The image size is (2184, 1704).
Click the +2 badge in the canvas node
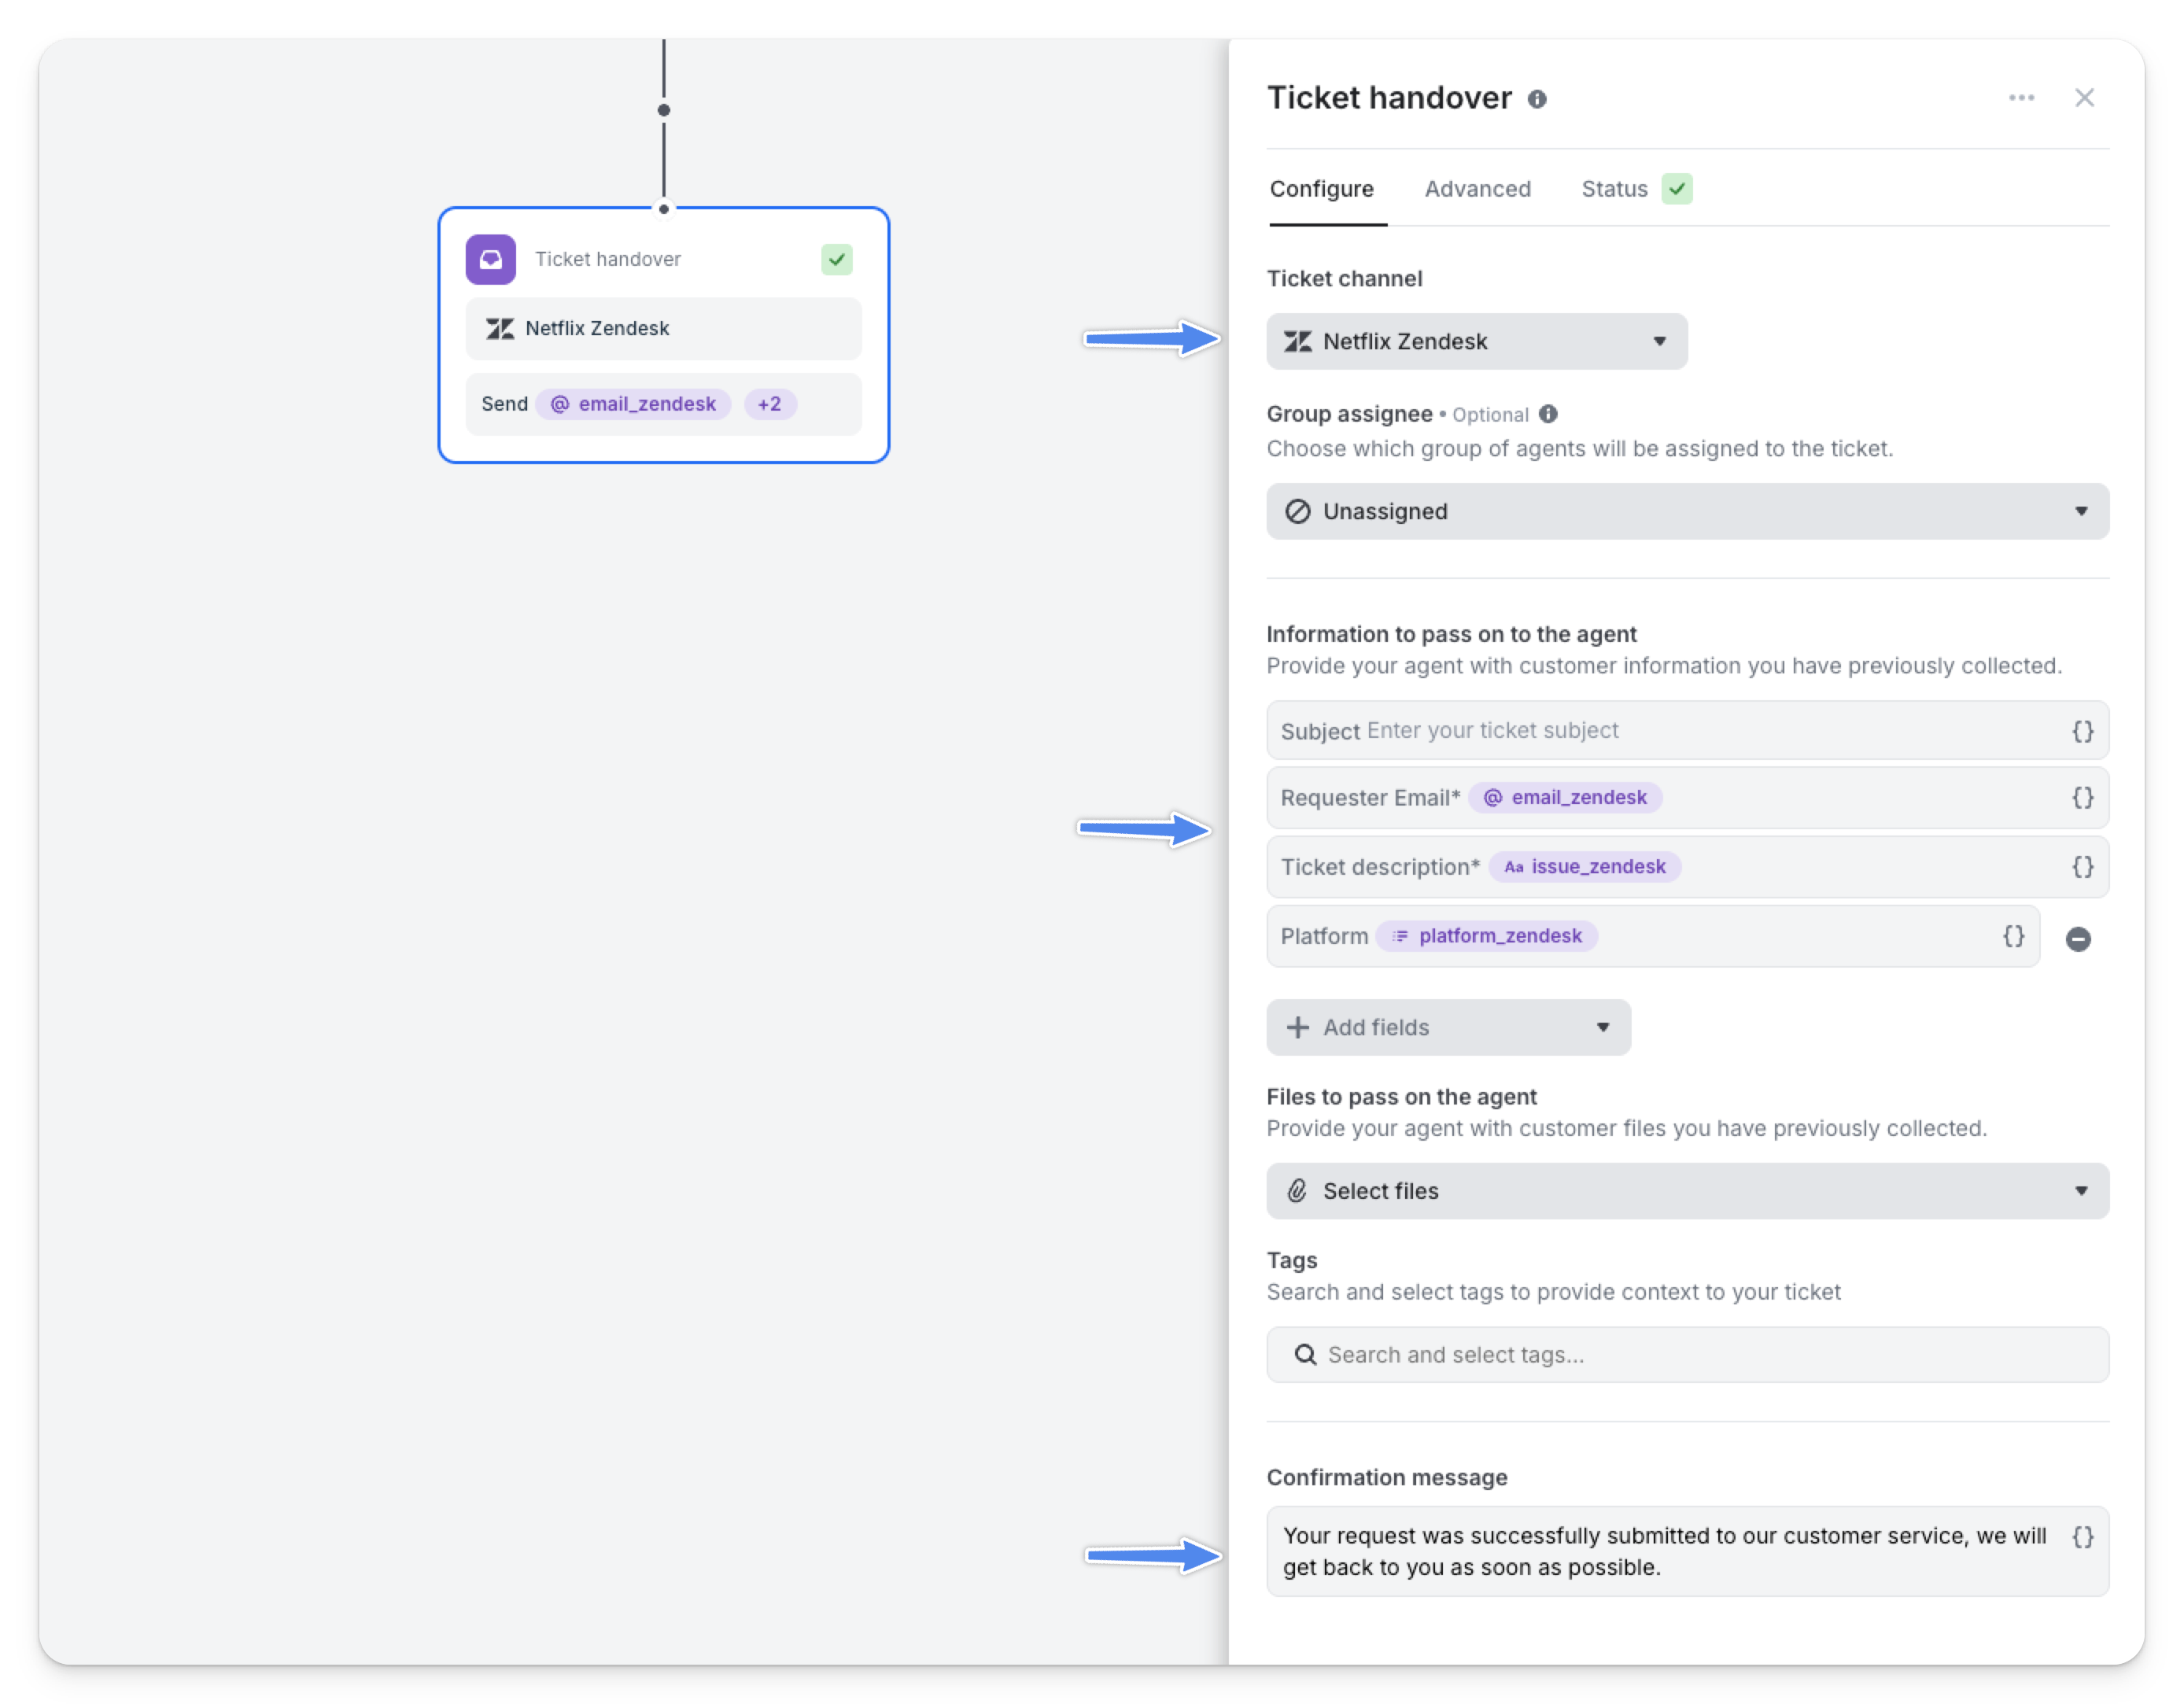tap(769, 404)
